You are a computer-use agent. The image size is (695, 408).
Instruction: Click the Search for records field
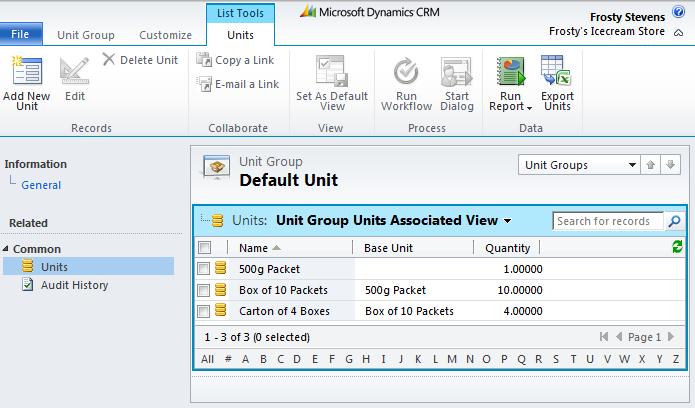(x=608, y=221)
